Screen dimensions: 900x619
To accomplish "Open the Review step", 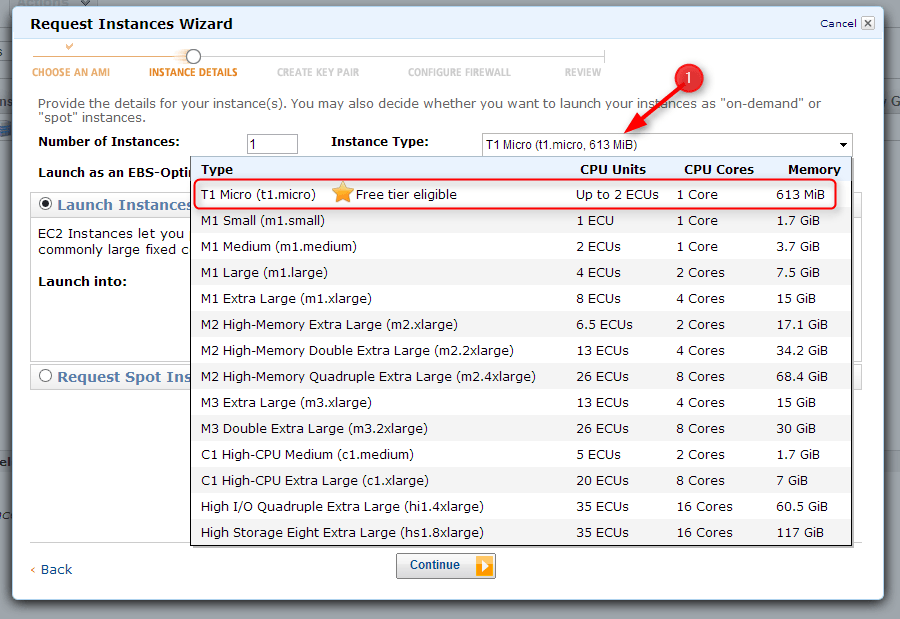I will (583, 72).
